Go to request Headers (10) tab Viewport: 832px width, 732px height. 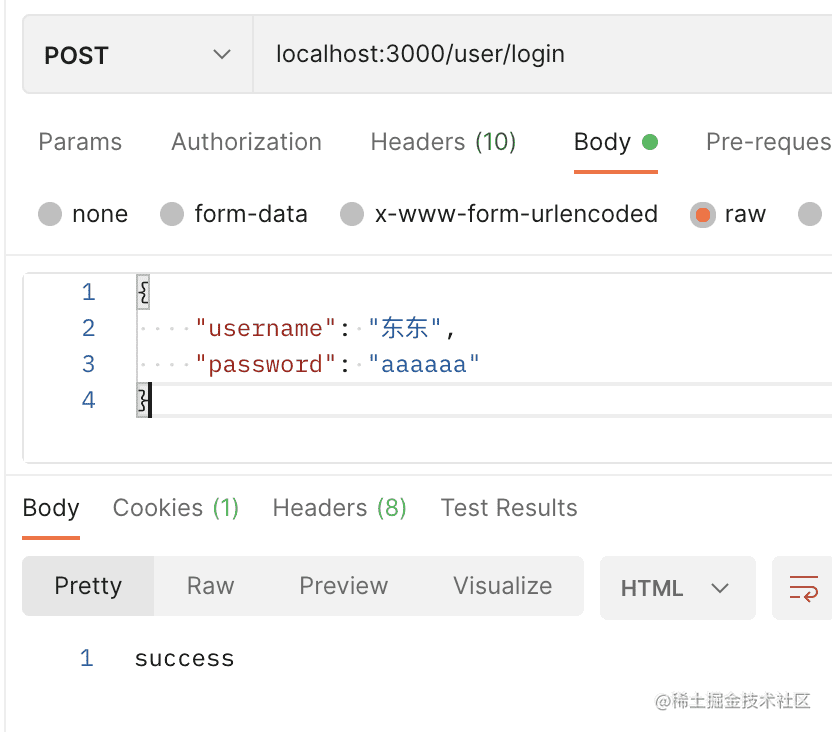(443, 142)
